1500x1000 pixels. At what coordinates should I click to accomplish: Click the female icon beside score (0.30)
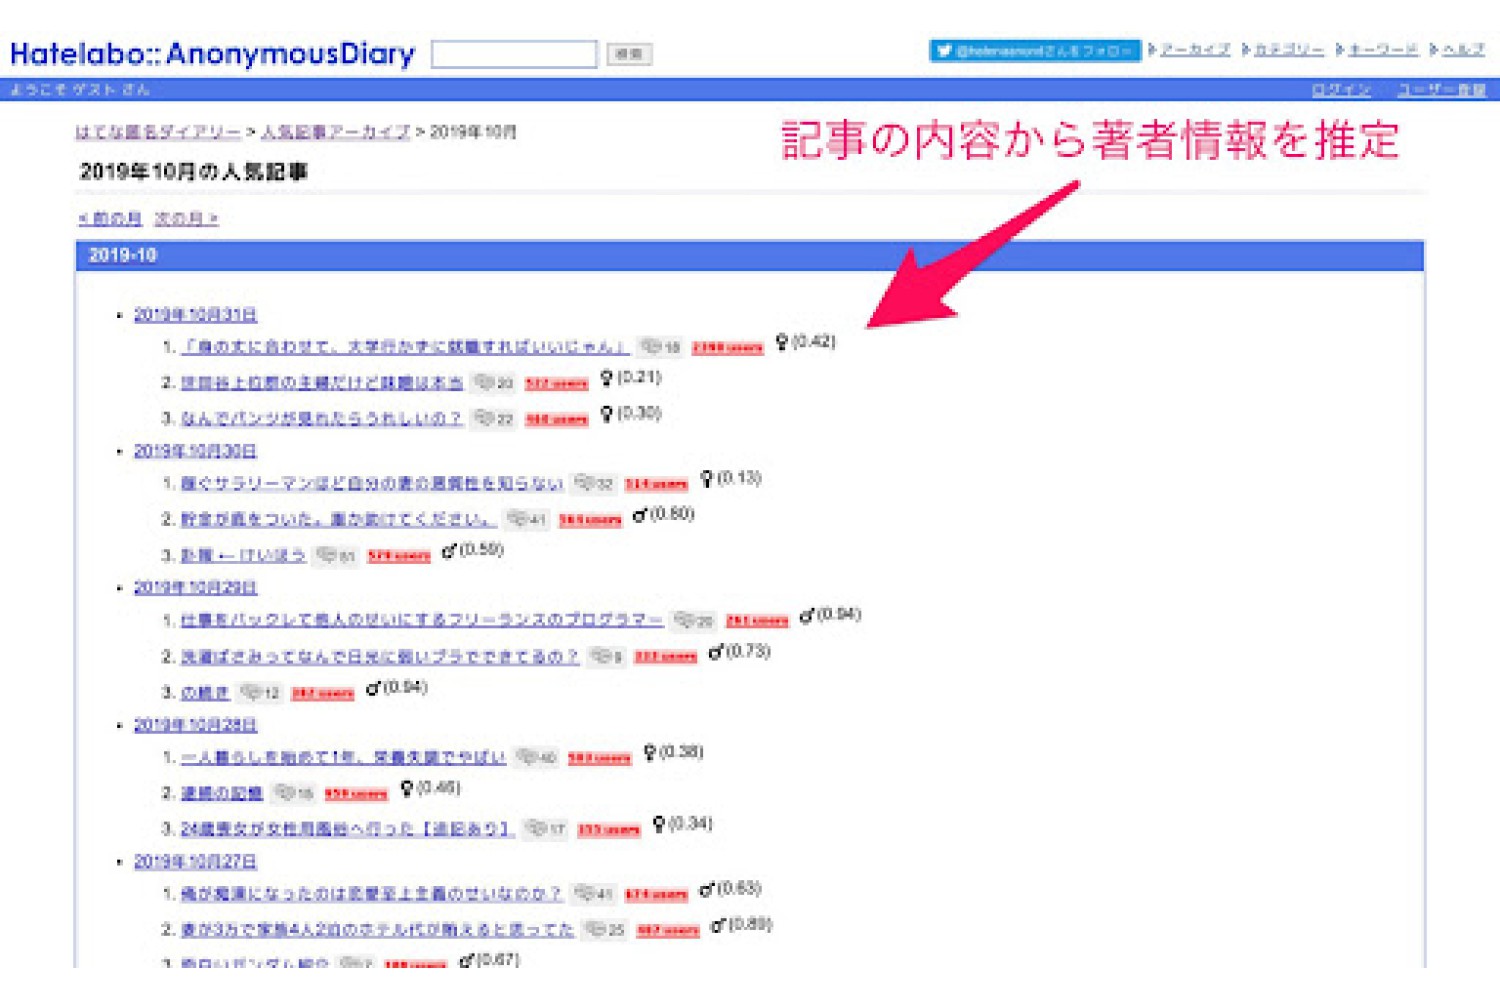[606, 415]
